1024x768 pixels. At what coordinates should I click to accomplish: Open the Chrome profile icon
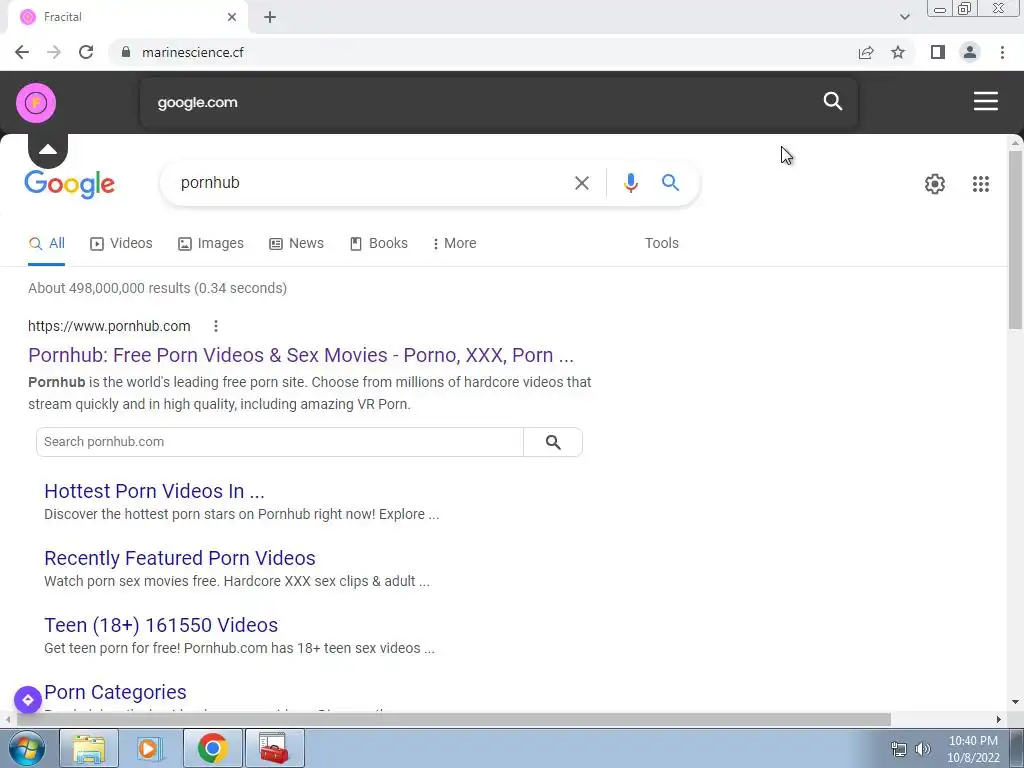pyautogui.click(x=970, y=52)
